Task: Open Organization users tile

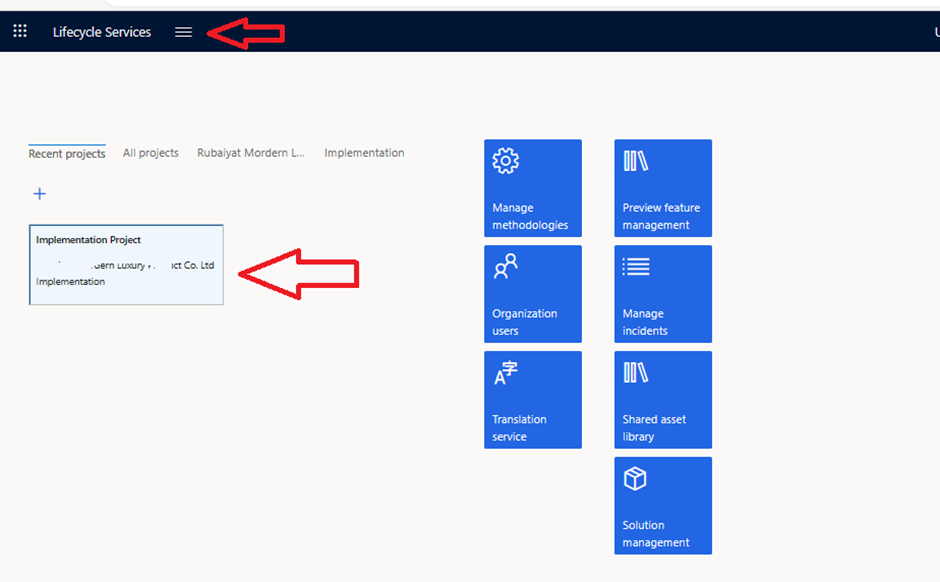Action: [533, 294]
